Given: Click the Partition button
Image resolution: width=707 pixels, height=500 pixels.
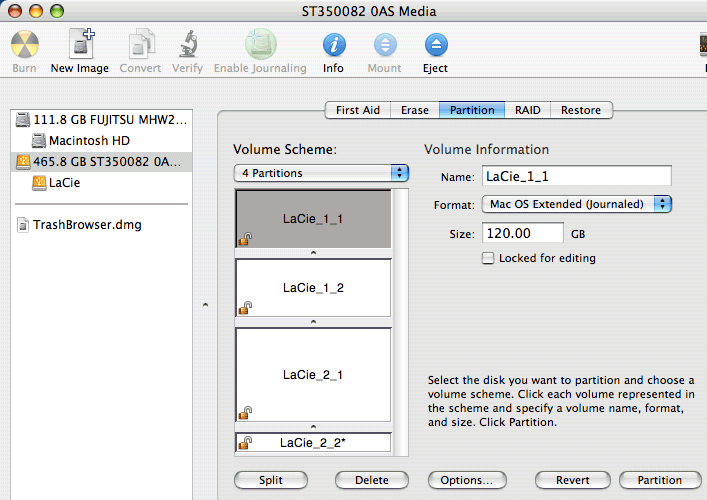Looking at the screenshot, I should 660,480.
